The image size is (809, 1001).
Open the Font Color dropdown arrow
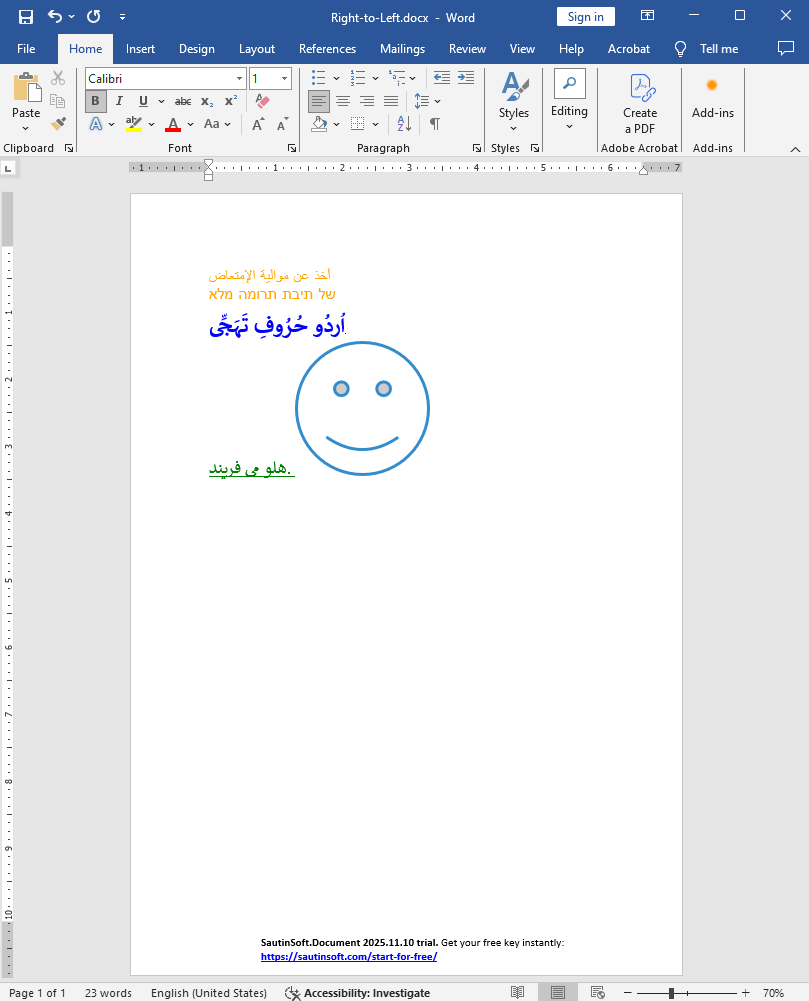tap(189, 124)
